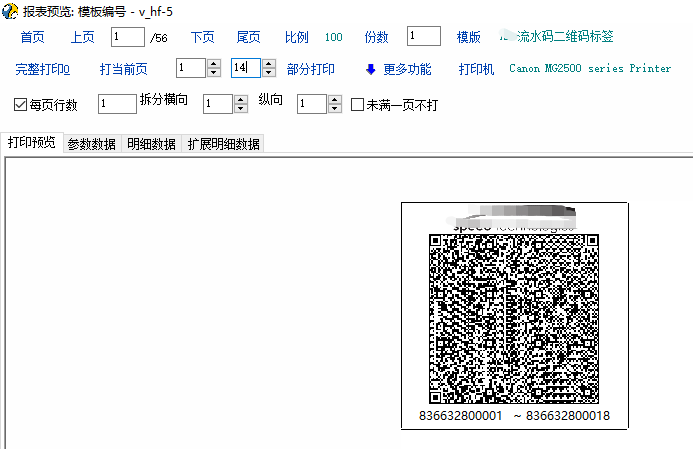Increase the 拆分横向 spinner value
693x449 pixels.
240,99
